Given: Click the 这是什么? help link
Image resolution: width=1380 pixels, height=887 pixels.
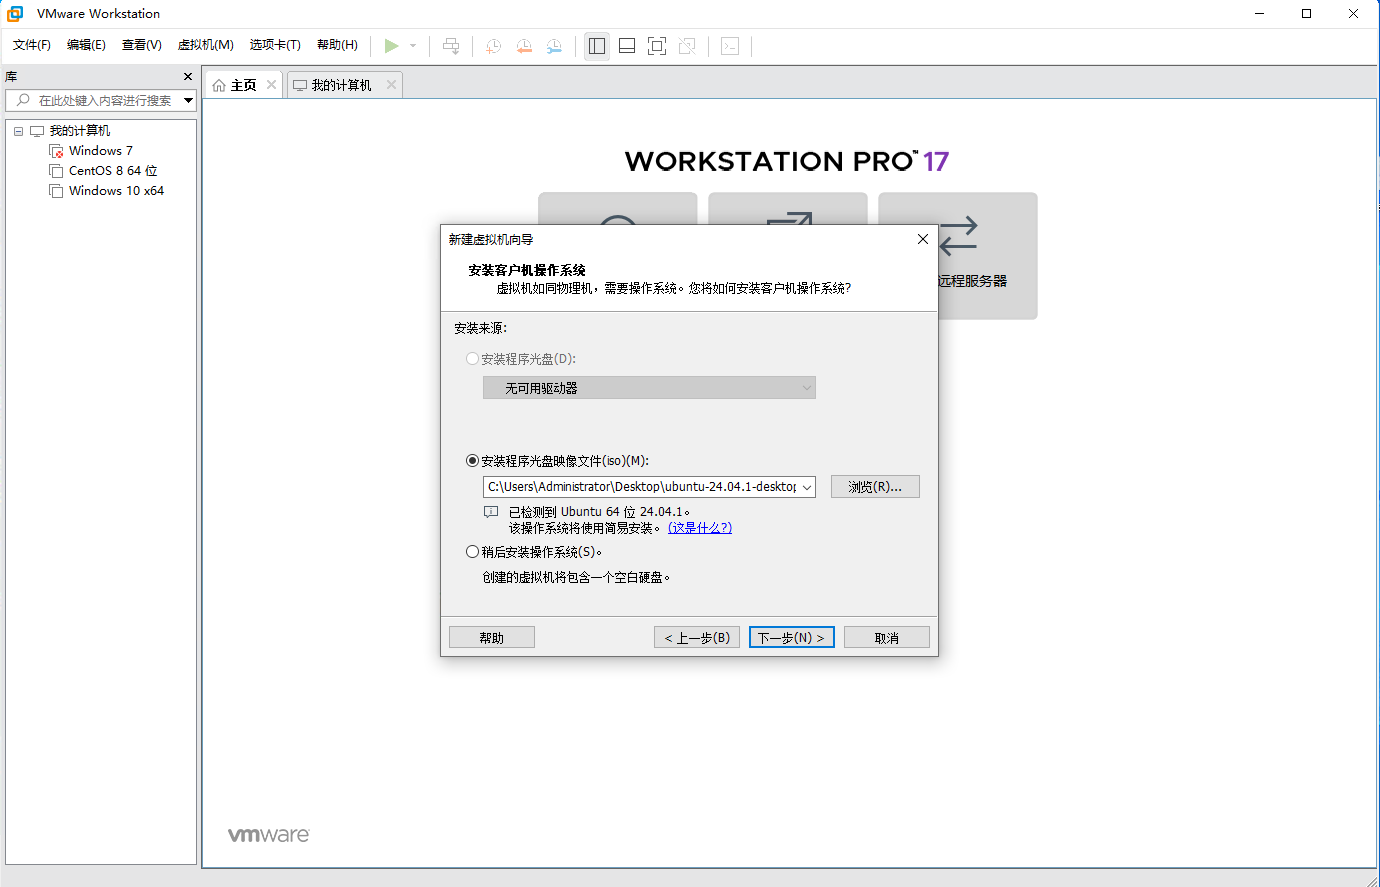Looking at the screenshot, I should [x=700, y=528].
